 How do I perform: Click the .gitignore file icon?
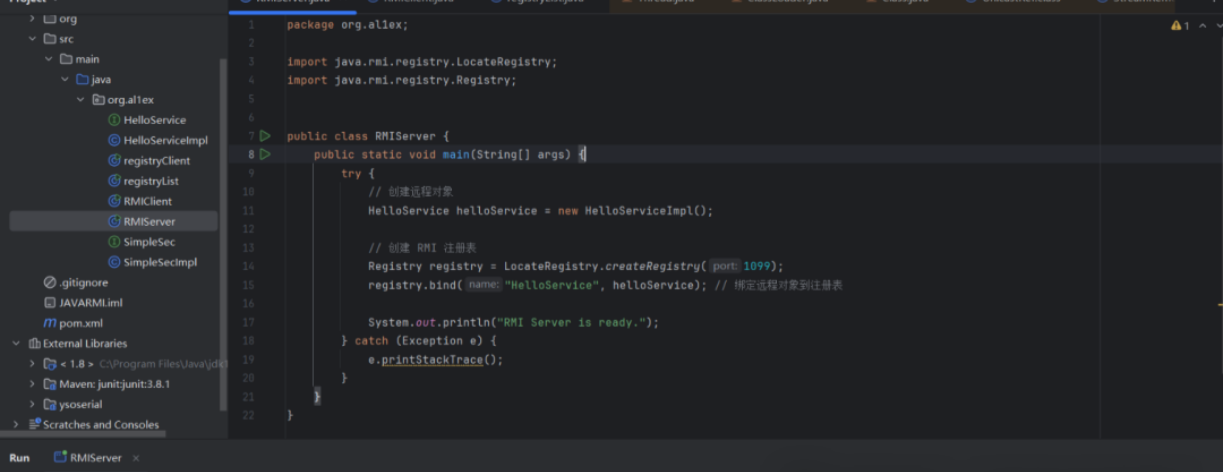point(50,283)
